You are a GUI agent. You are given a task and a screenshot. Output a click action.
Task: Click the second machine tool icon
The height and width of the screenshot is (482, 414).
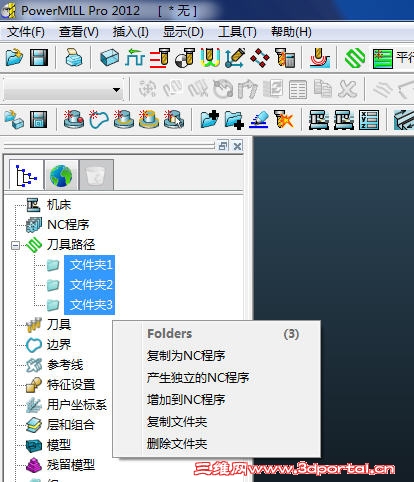(x=344, y=119)
